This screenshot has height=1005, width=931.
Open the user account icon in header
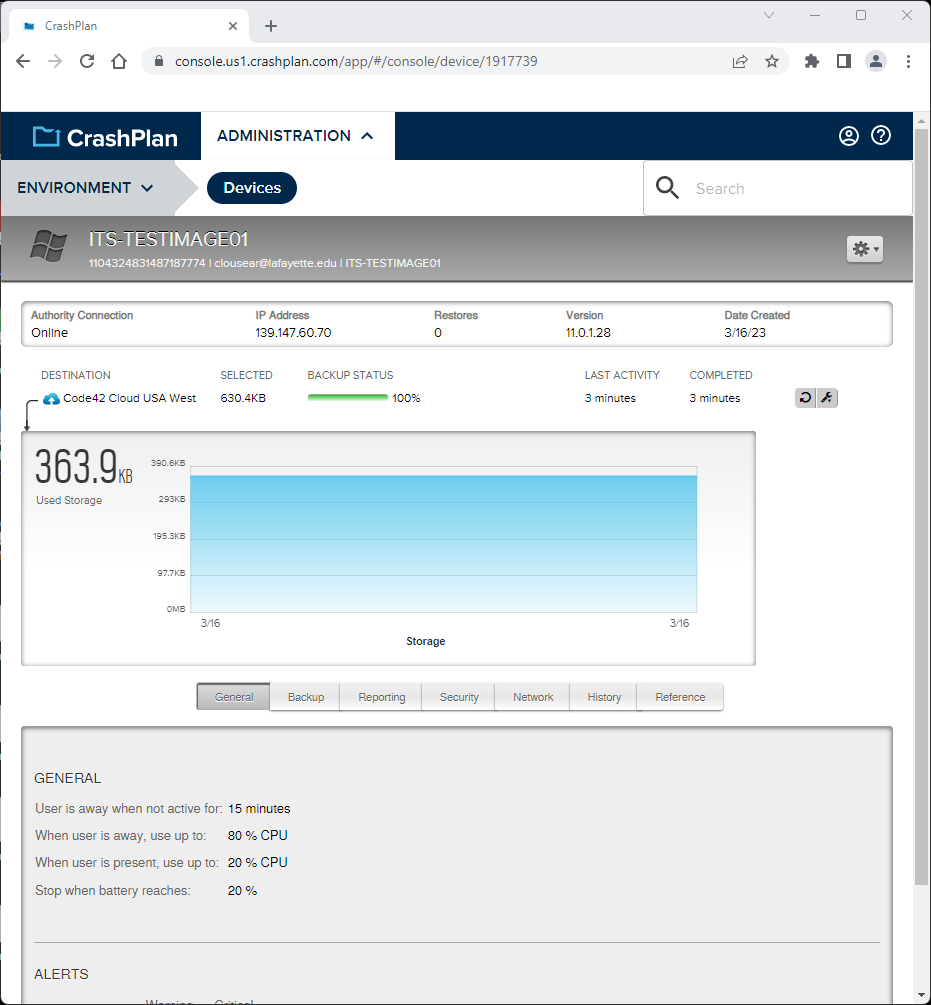point(848,136)
